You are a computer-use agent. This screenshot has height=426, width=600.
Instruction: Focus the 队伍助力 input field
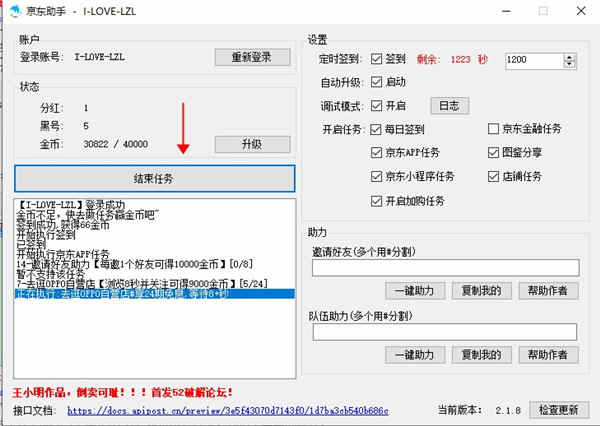tap(445, 332)
